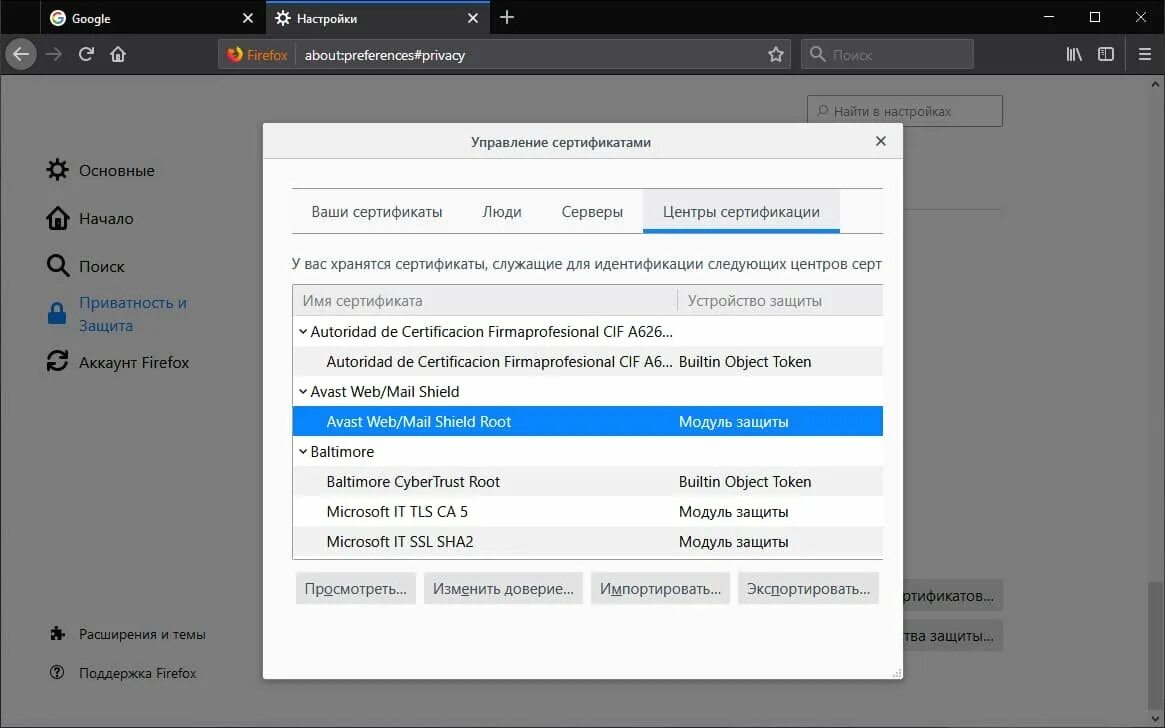Click the address bar URL field

[x=529, y=55]
